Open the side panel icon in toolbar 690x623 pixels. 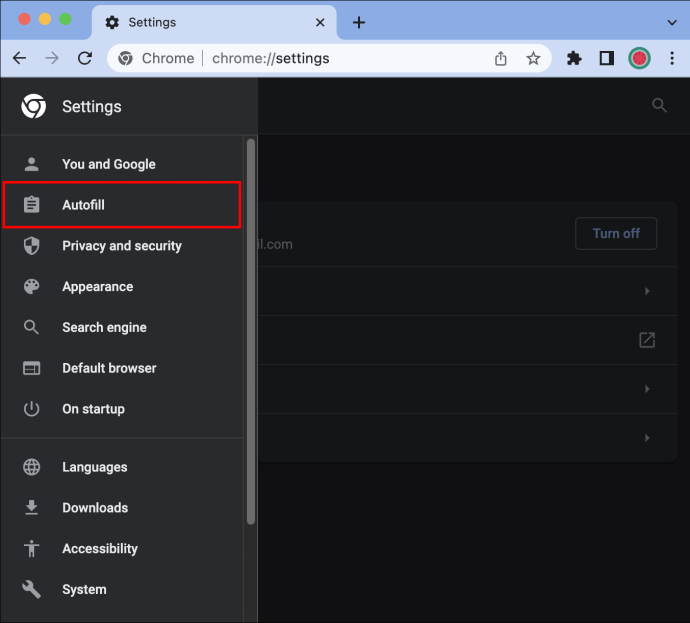607,58
